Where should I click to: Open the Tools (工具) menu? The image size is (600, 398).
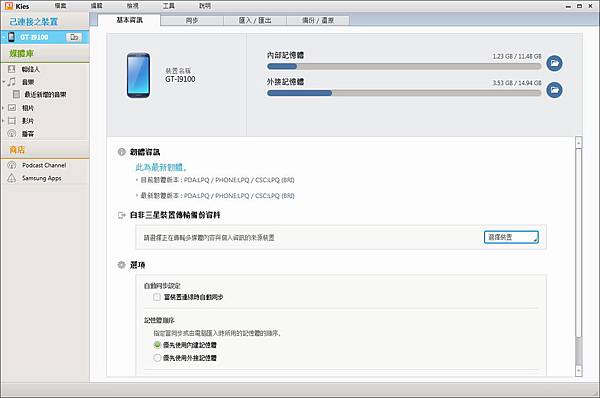(x=169, y=6)
